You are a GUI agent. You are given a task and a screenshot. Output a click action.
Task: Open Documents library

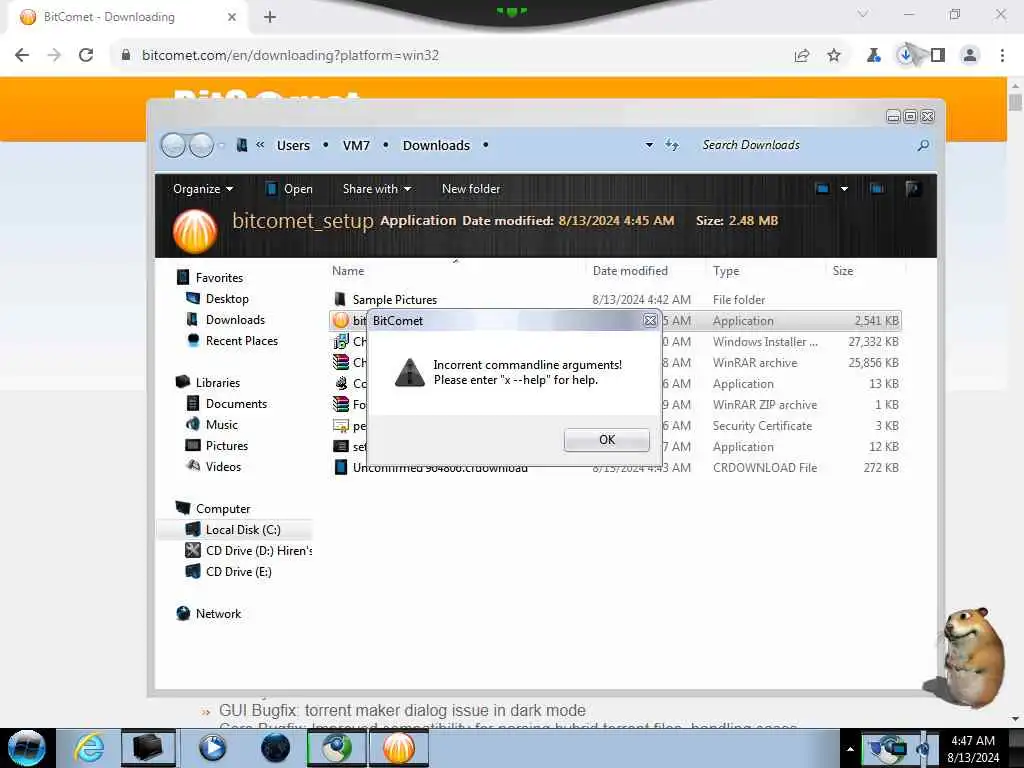[x=236, y=404]
